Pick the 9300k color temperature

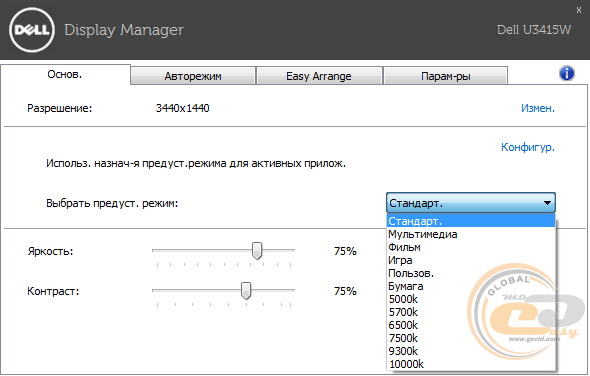pos(471,351)
